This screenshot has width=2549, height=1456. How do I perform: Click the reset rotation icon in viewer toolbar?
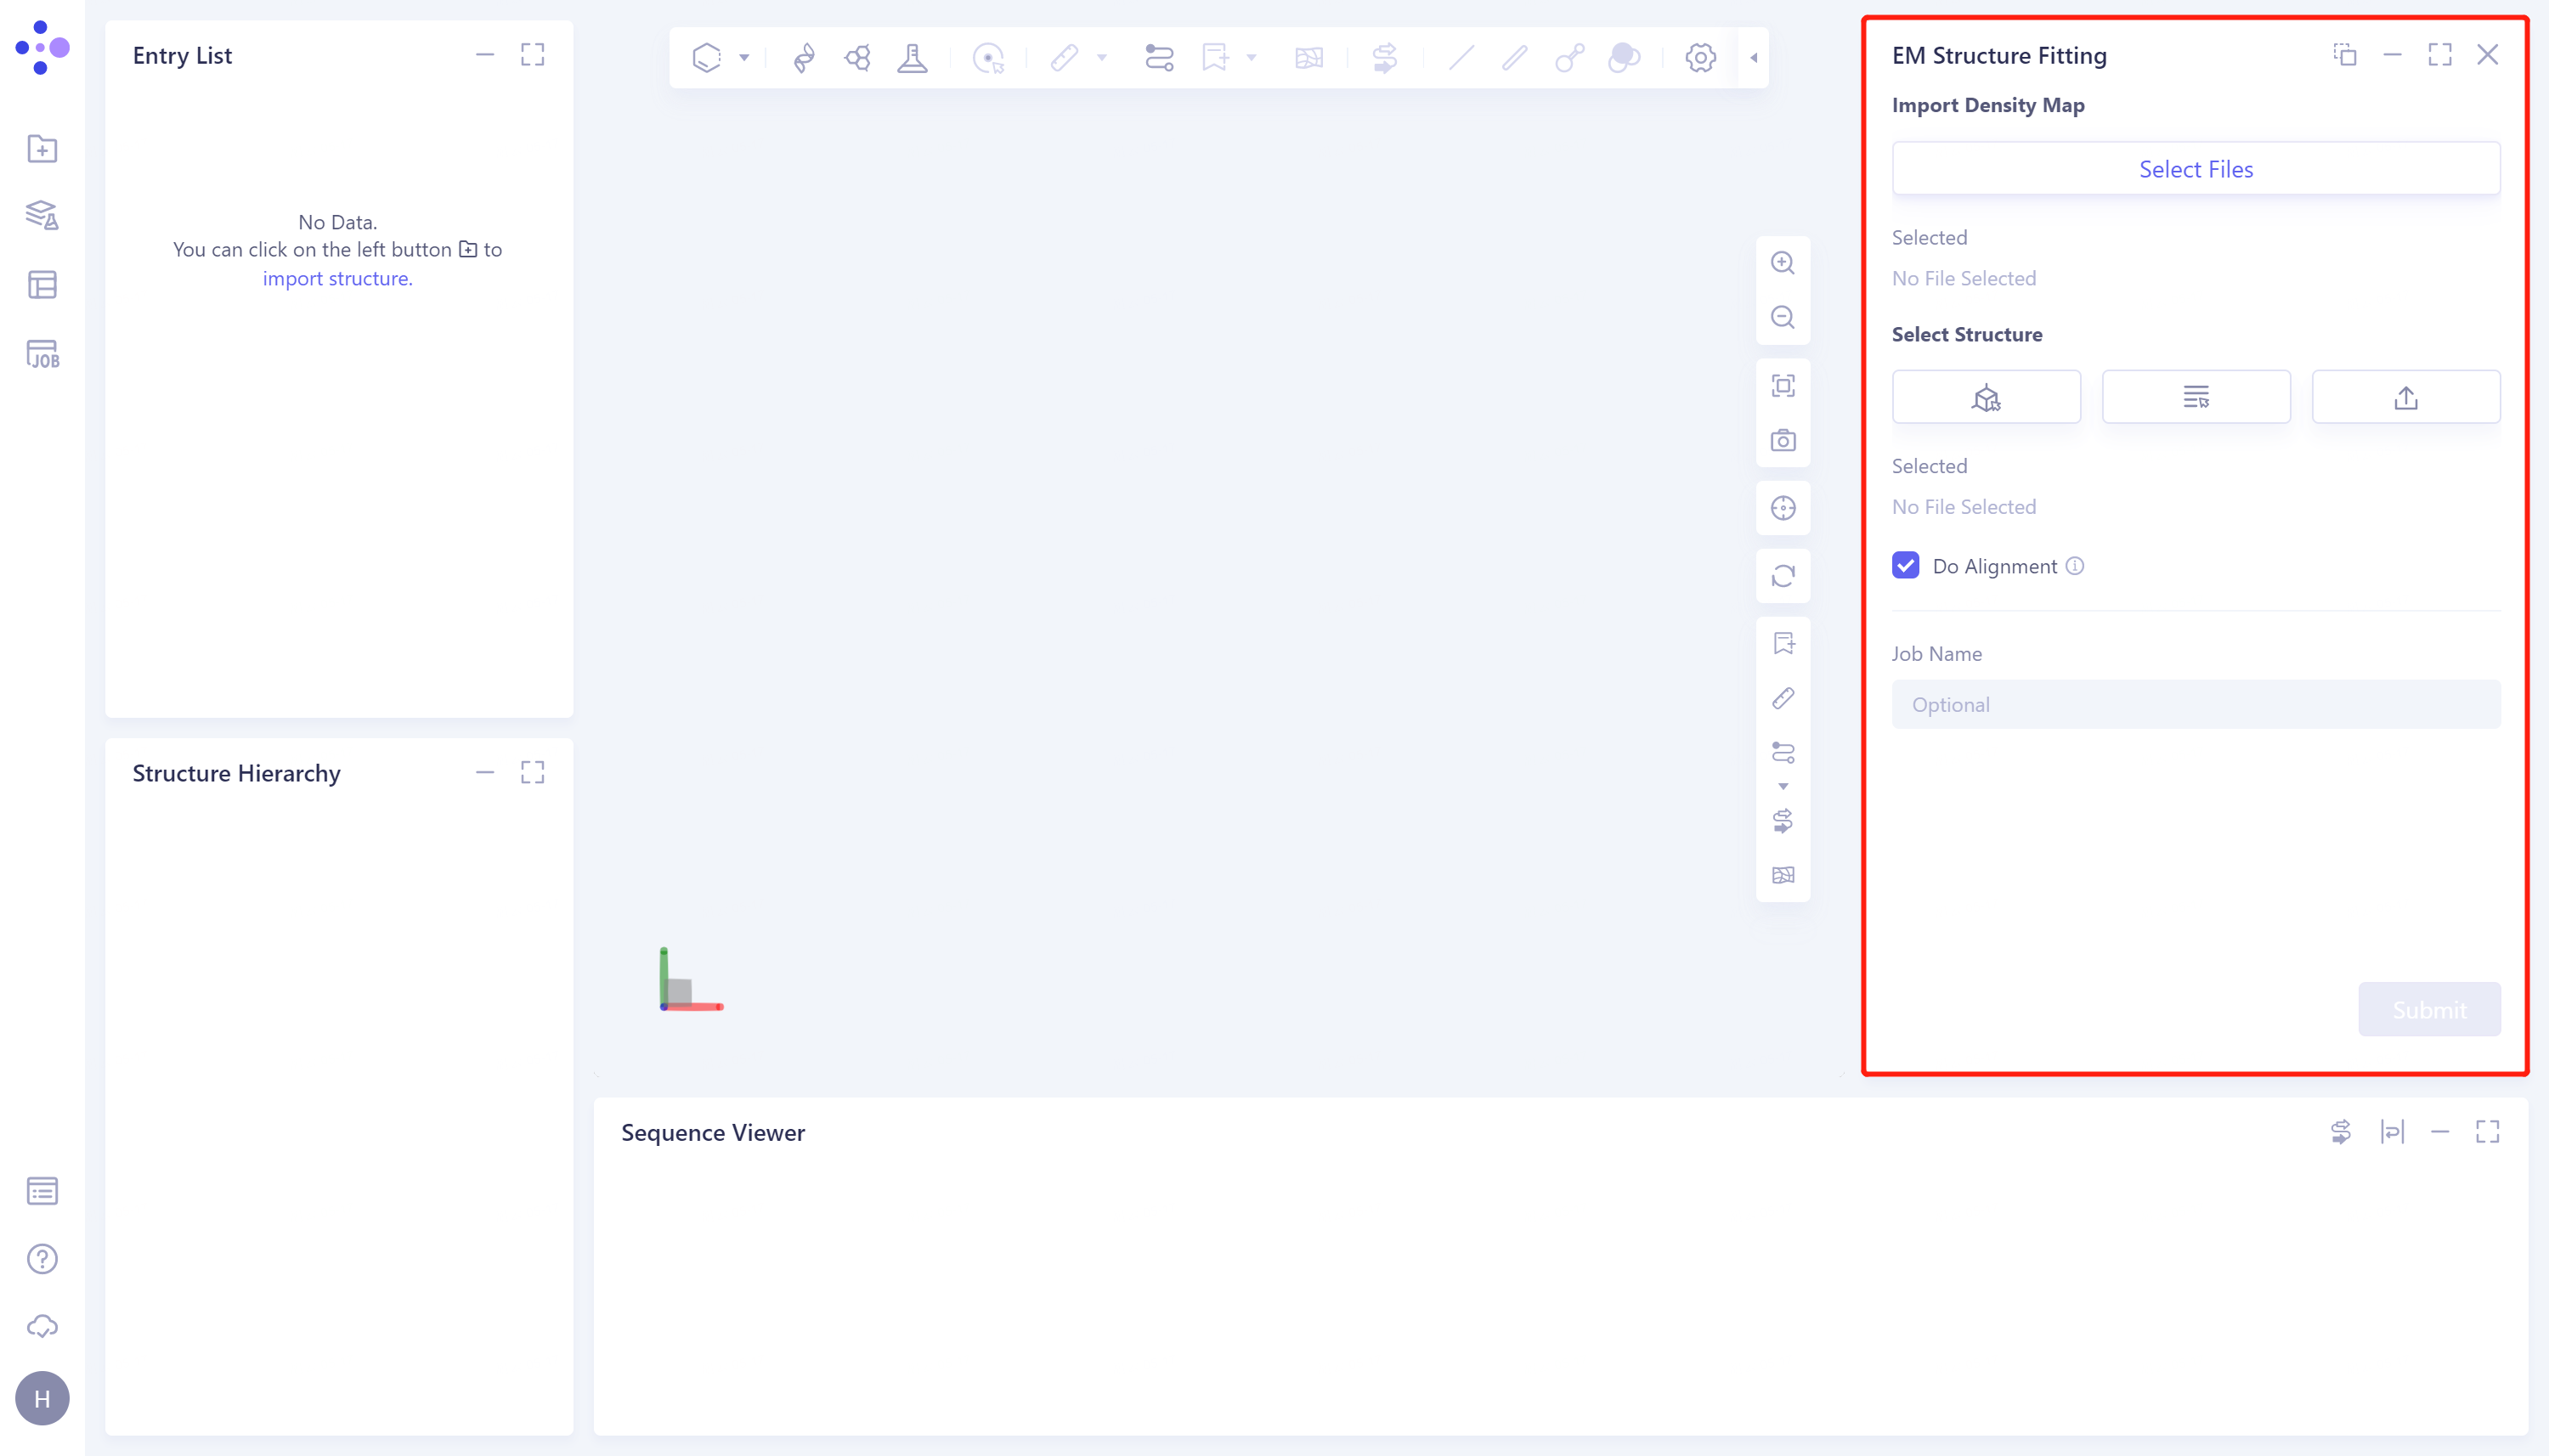pyautogui.click(x=1782, y=576)
